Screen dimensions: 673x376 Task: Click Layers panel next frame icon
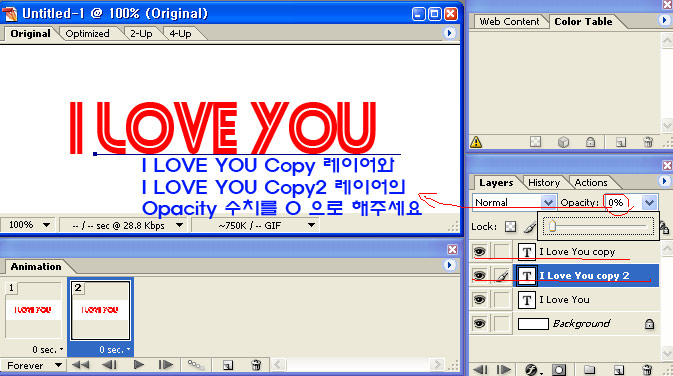click(503, 370)
